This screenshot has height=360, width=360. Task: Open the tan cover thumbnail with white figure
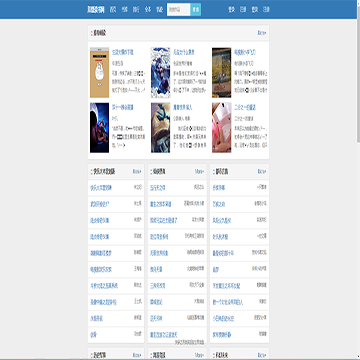tap(99, 73)
